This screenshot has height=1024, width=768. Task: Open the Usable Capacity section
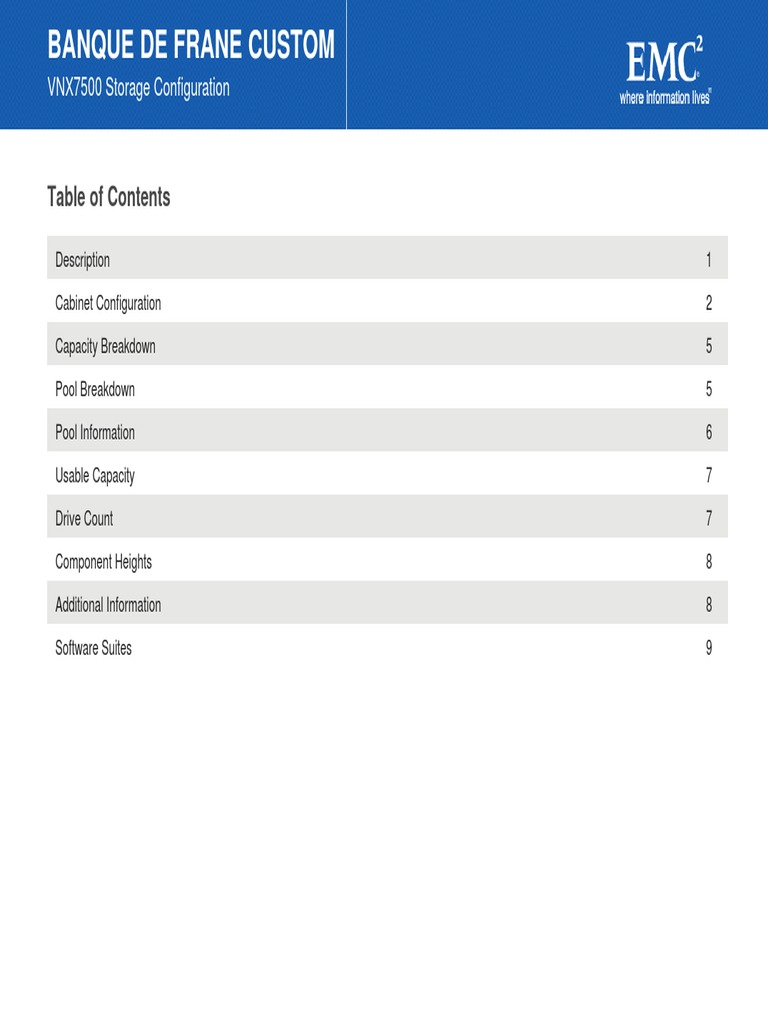click(x=387, y=473)
